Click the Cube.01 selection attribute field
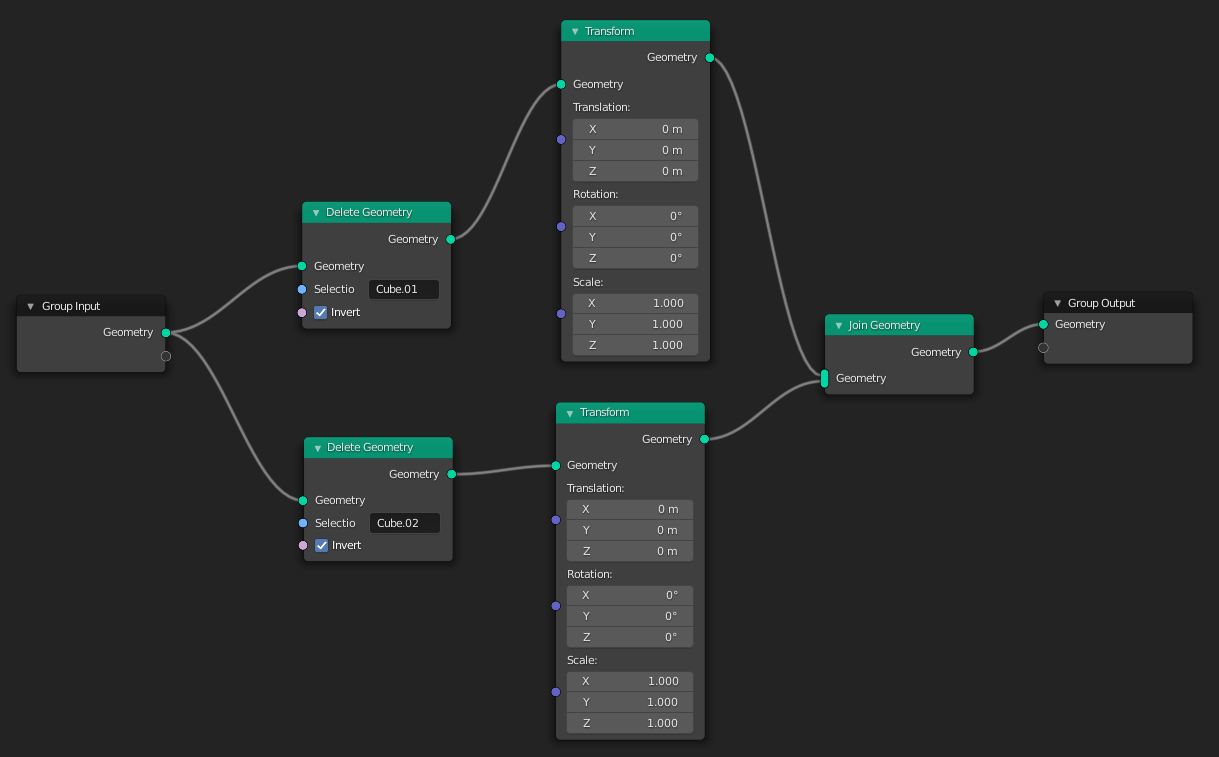Screen dimensions: 1219x757 (404, 289)
